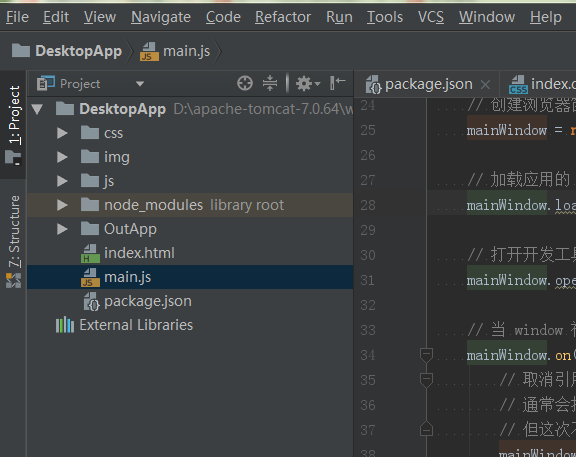Open the Edit menu

click(x=56, y=17)
